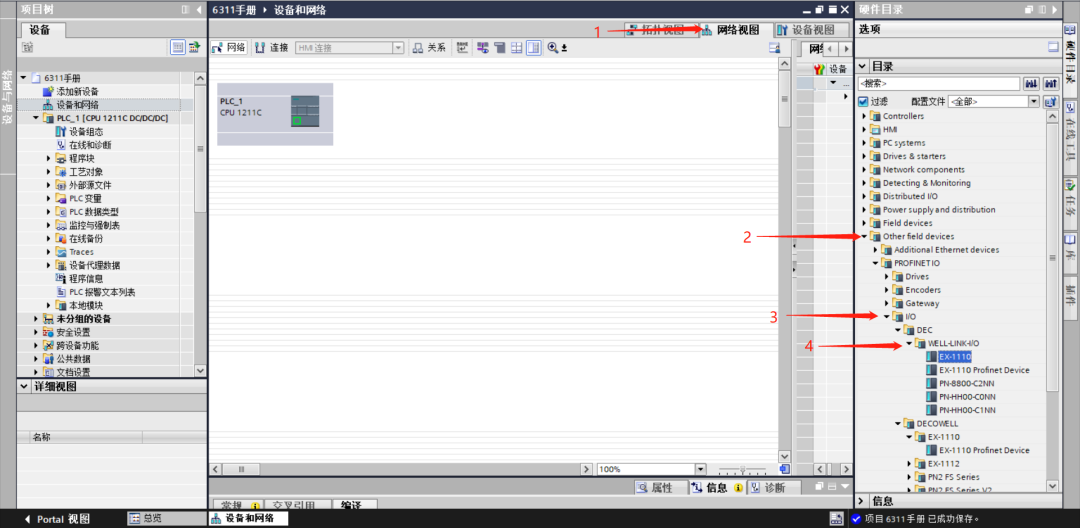This screenshot has width=1080, height=528.
Task: Switch to the 设备视图 tab
Action: coord(810,30)
